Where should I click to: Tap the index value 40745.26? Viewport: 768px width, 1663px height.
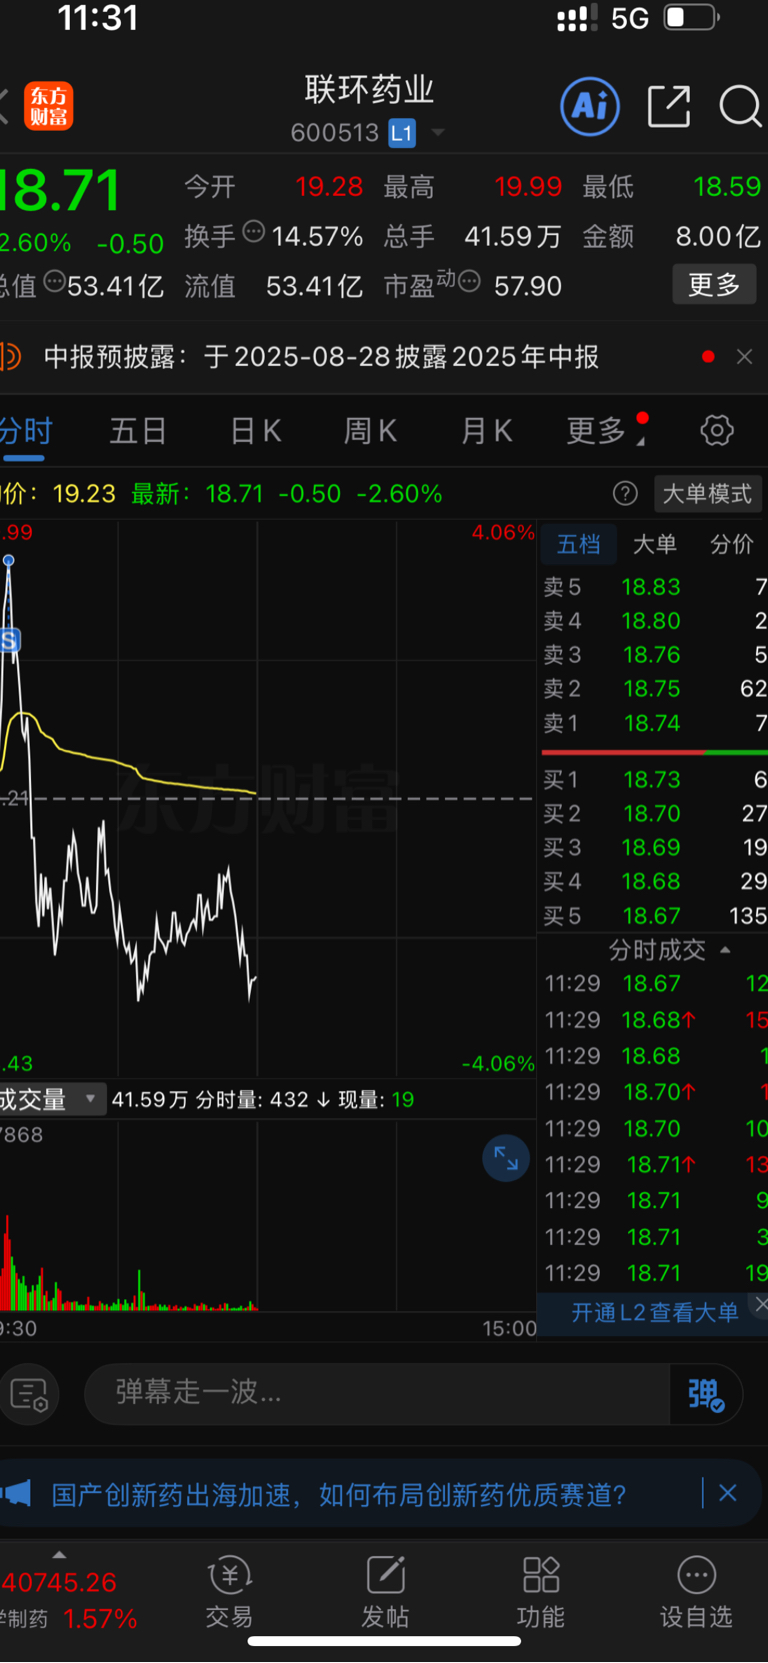(59, 1583)
